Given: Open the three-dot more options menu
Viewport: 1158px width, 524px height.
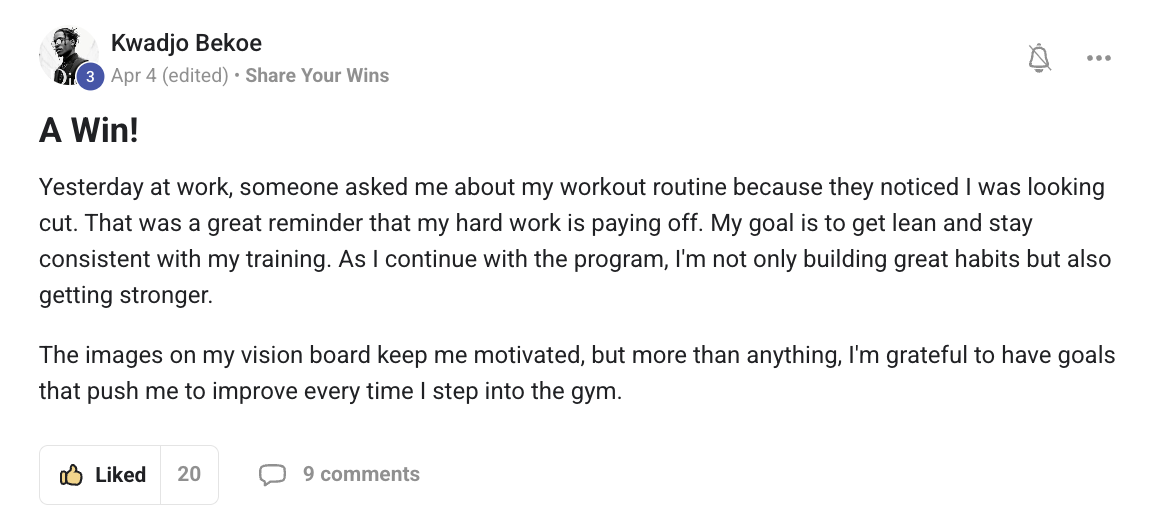Looking at the screenshot, I should [1098, 59].
